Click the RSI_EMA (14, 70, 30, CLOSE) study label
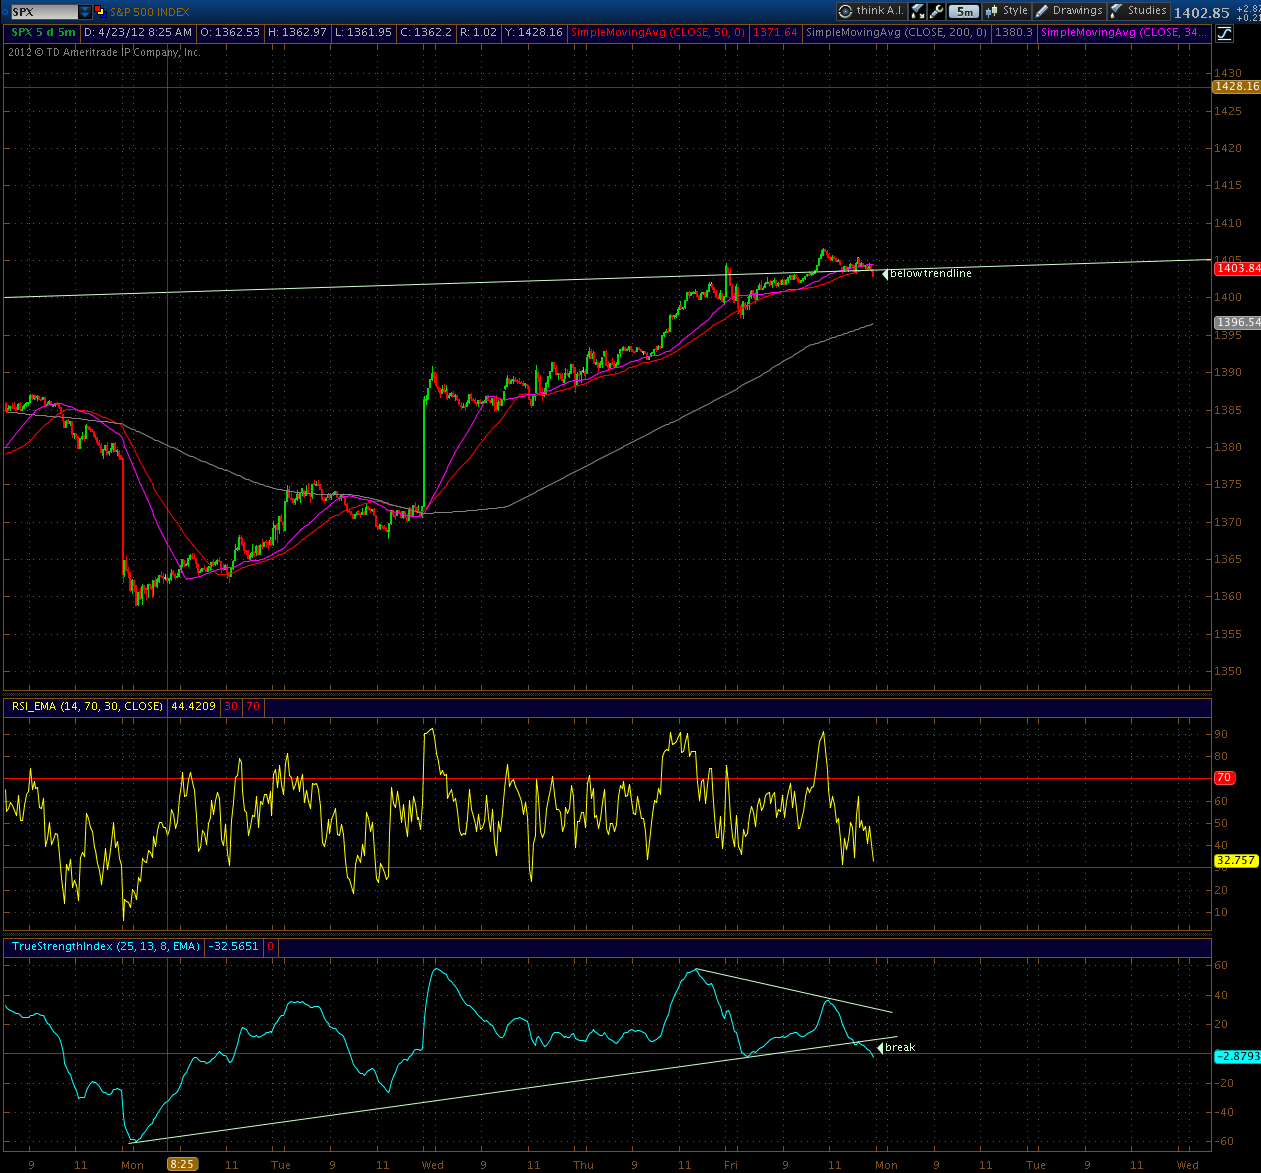Viewport: 1261px width, 1173px height. [x=86, y=706]
